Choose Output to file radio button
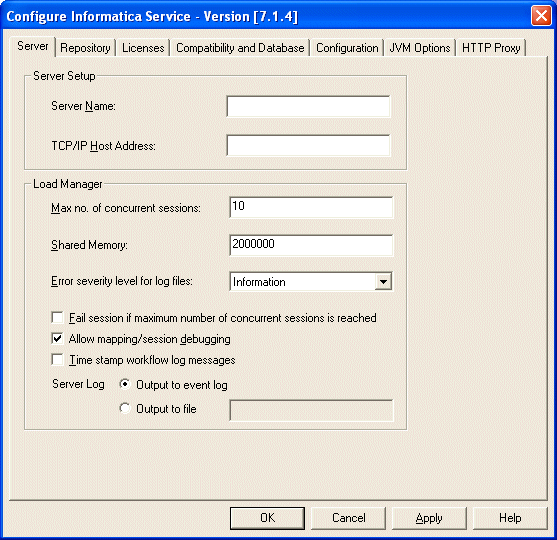Viewport: 557px width, 540px height. coord(125,409)
